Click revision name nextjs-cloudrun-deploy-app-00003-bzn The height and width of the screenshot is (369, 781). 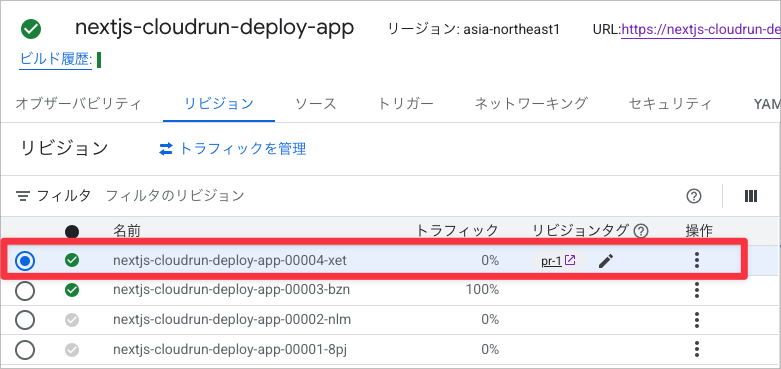pyautogui.click(x=232, y=290)
